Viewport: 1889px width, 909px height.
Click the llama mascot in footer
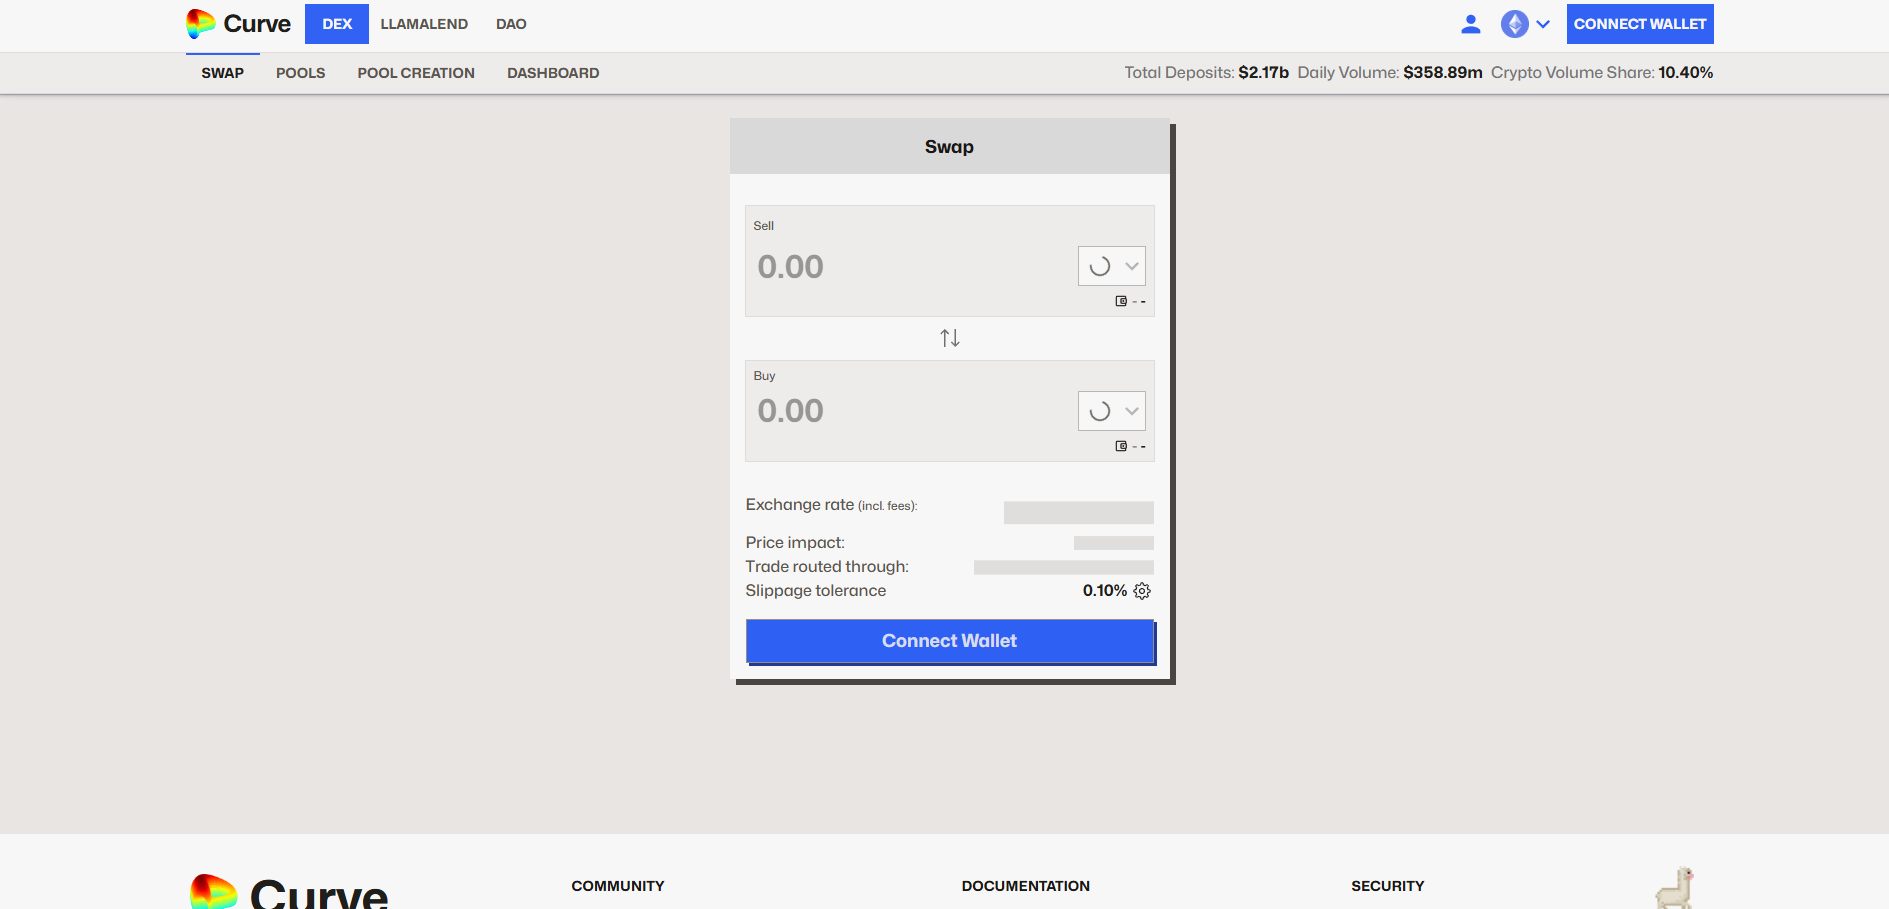point(1674,887)
